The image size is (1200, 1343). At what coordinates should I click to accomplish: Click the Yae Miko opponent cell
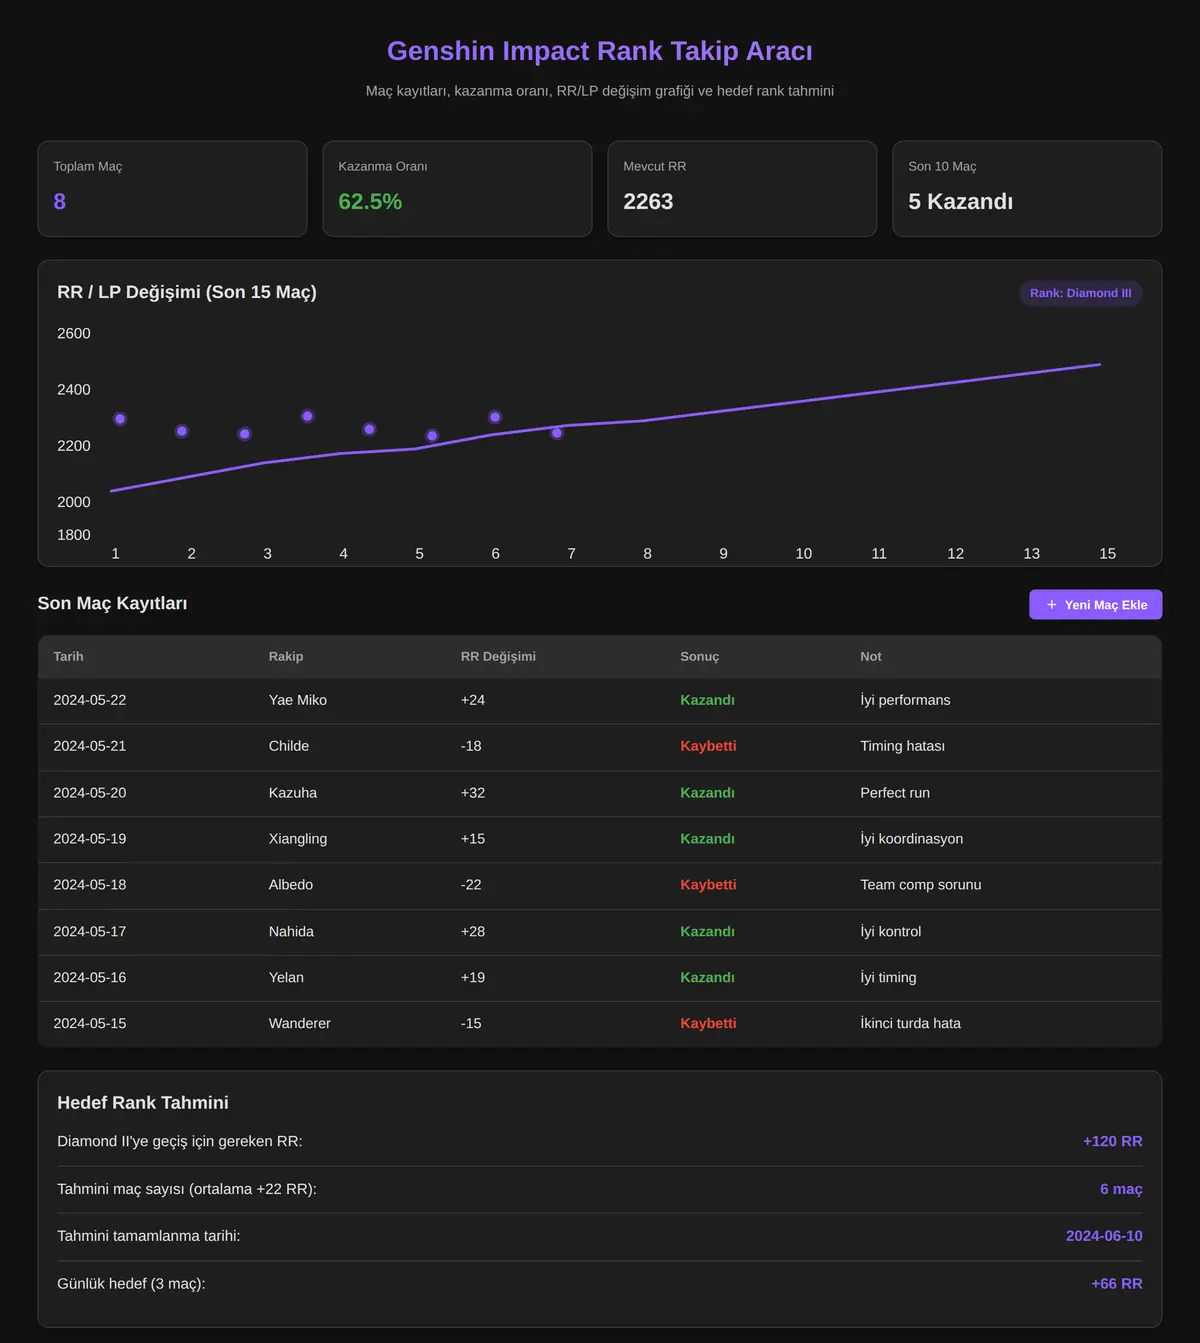298,700
